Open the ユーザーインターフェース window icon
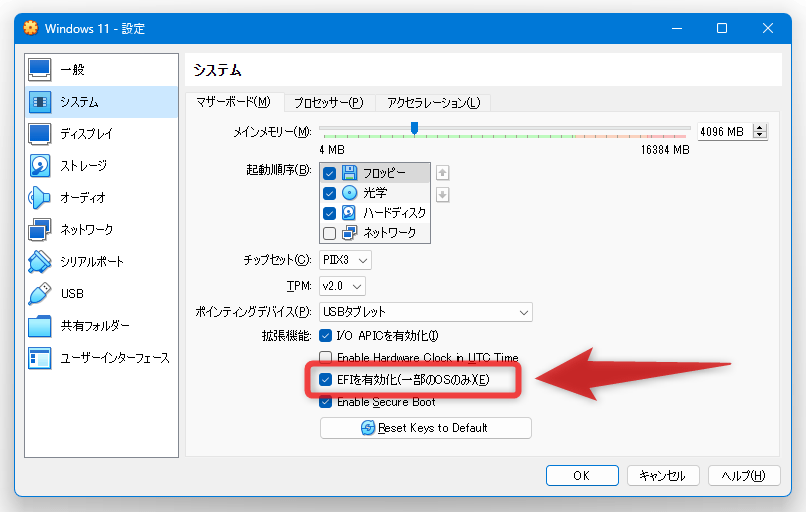This screenshot has height=512, width=806. 40,358
